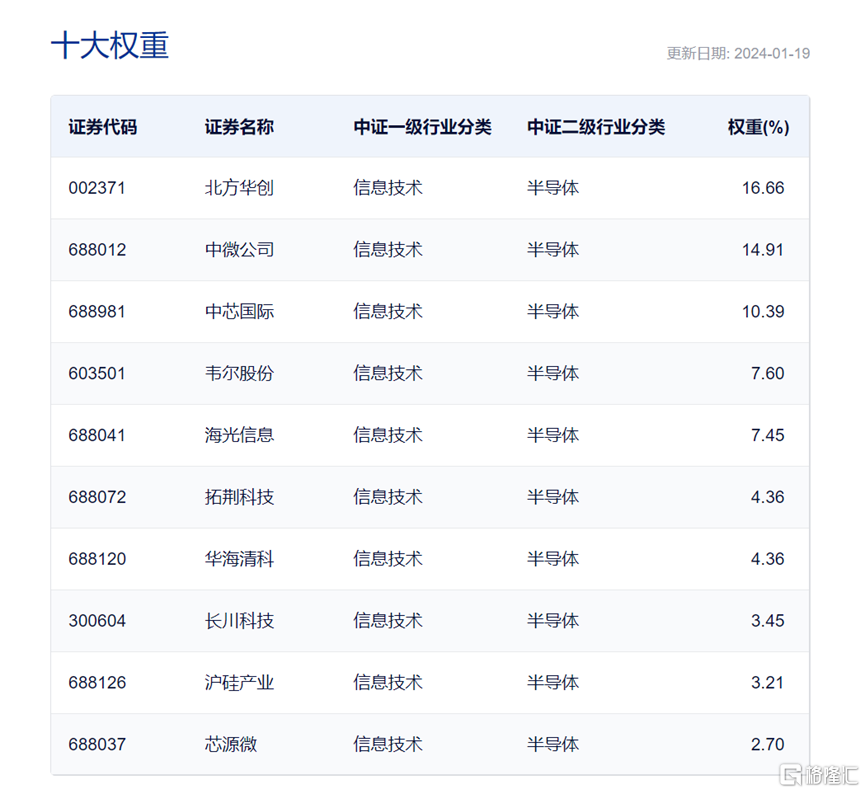Click '信息技术' in the 芯源微 row
The width and height of the screenshot is (865, 794).
tap(388, 744)
